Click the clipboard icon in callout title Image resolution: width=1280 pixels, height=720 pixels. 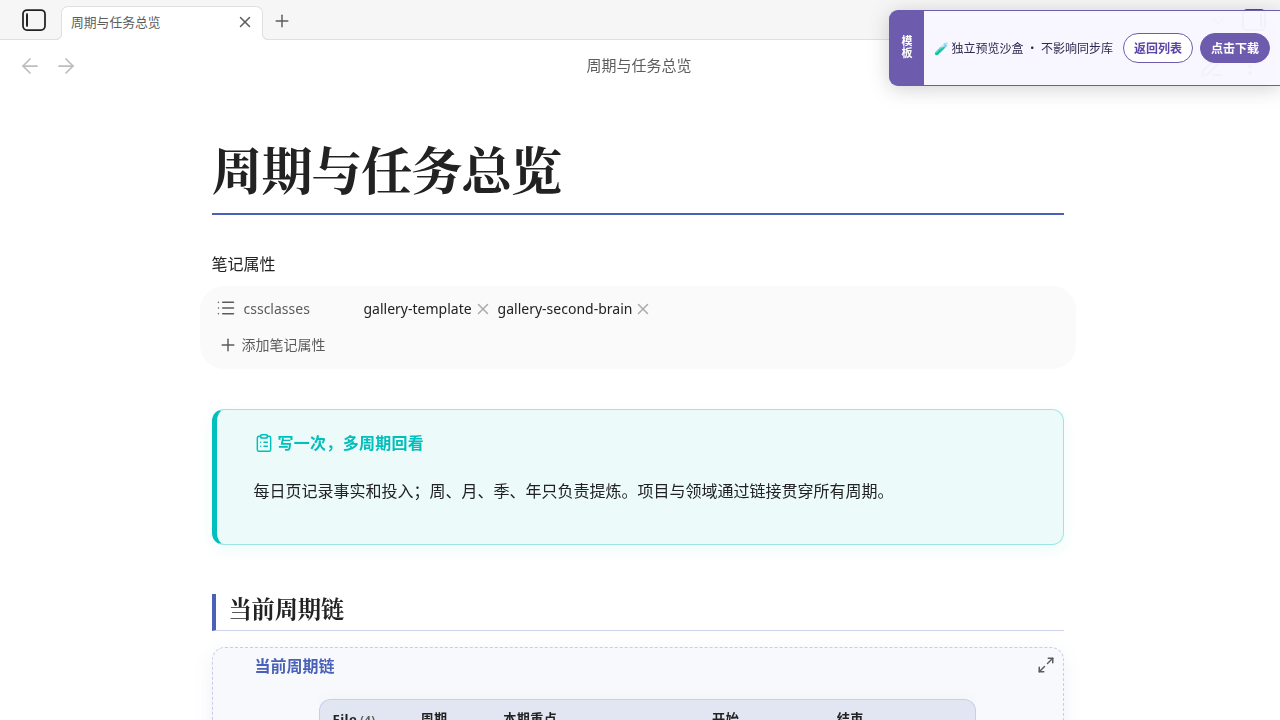coord(264,443)
